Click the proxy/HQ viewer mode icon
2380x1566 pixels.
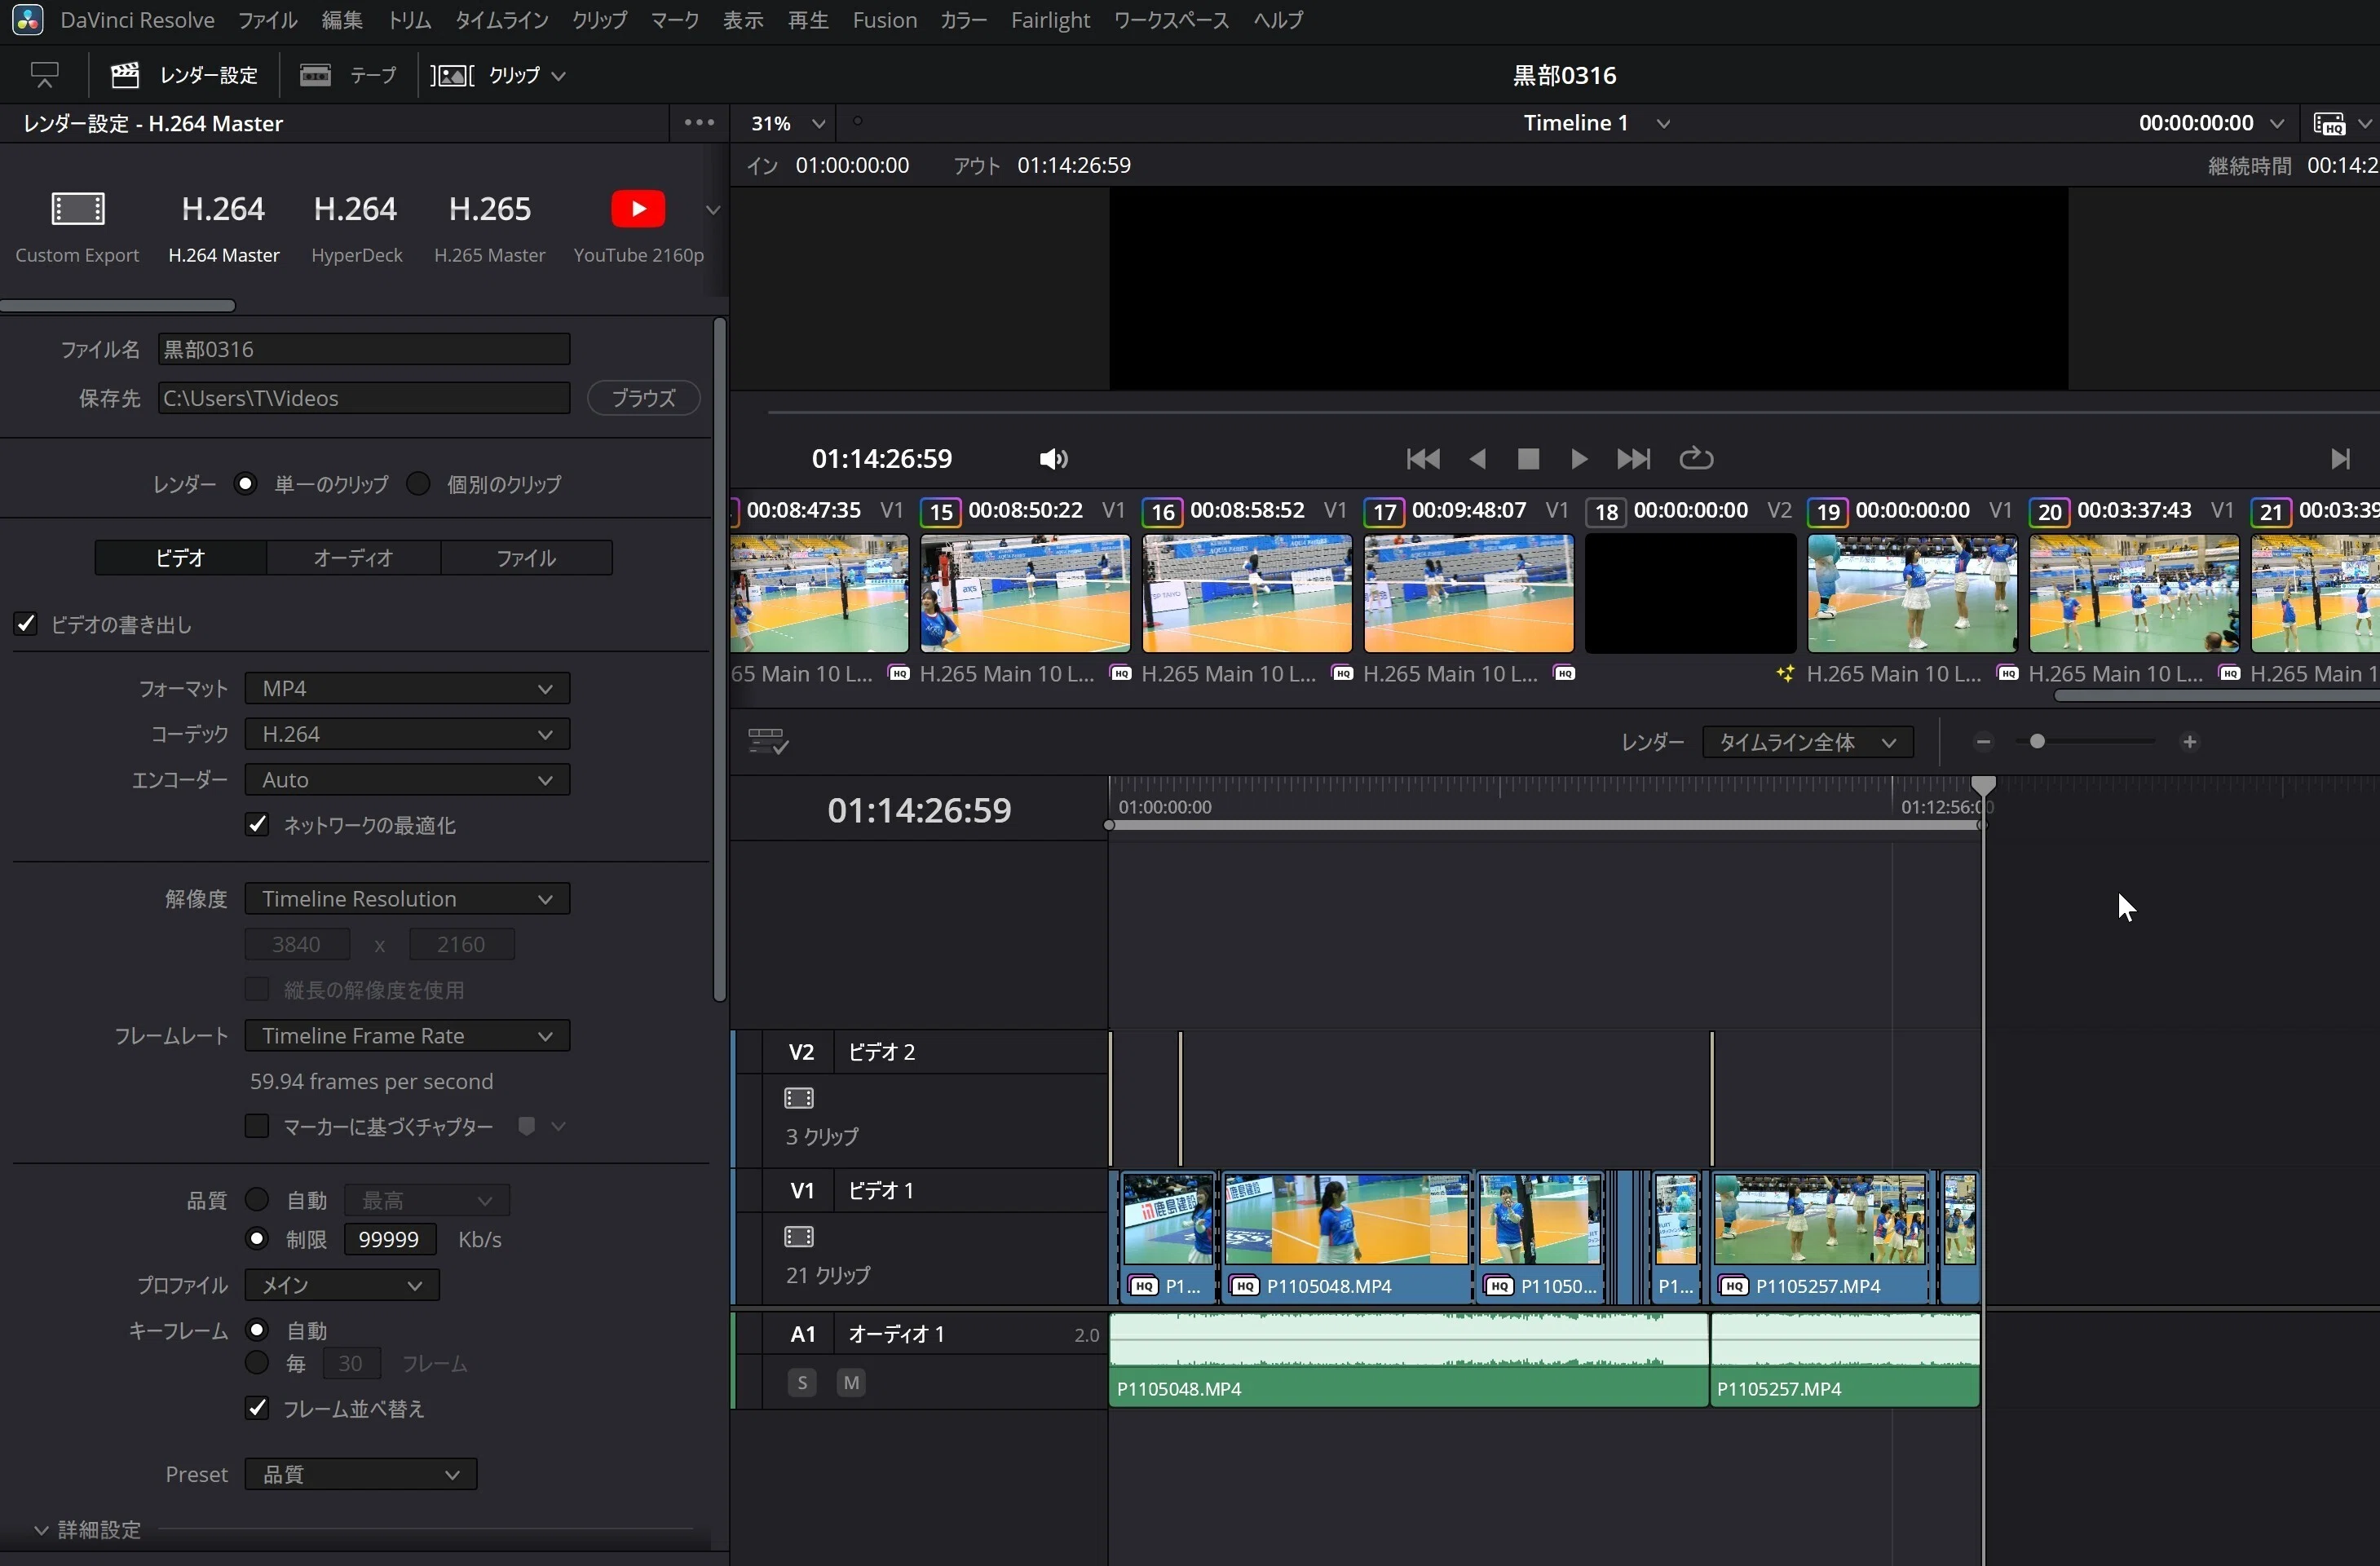click(2330, 123)
